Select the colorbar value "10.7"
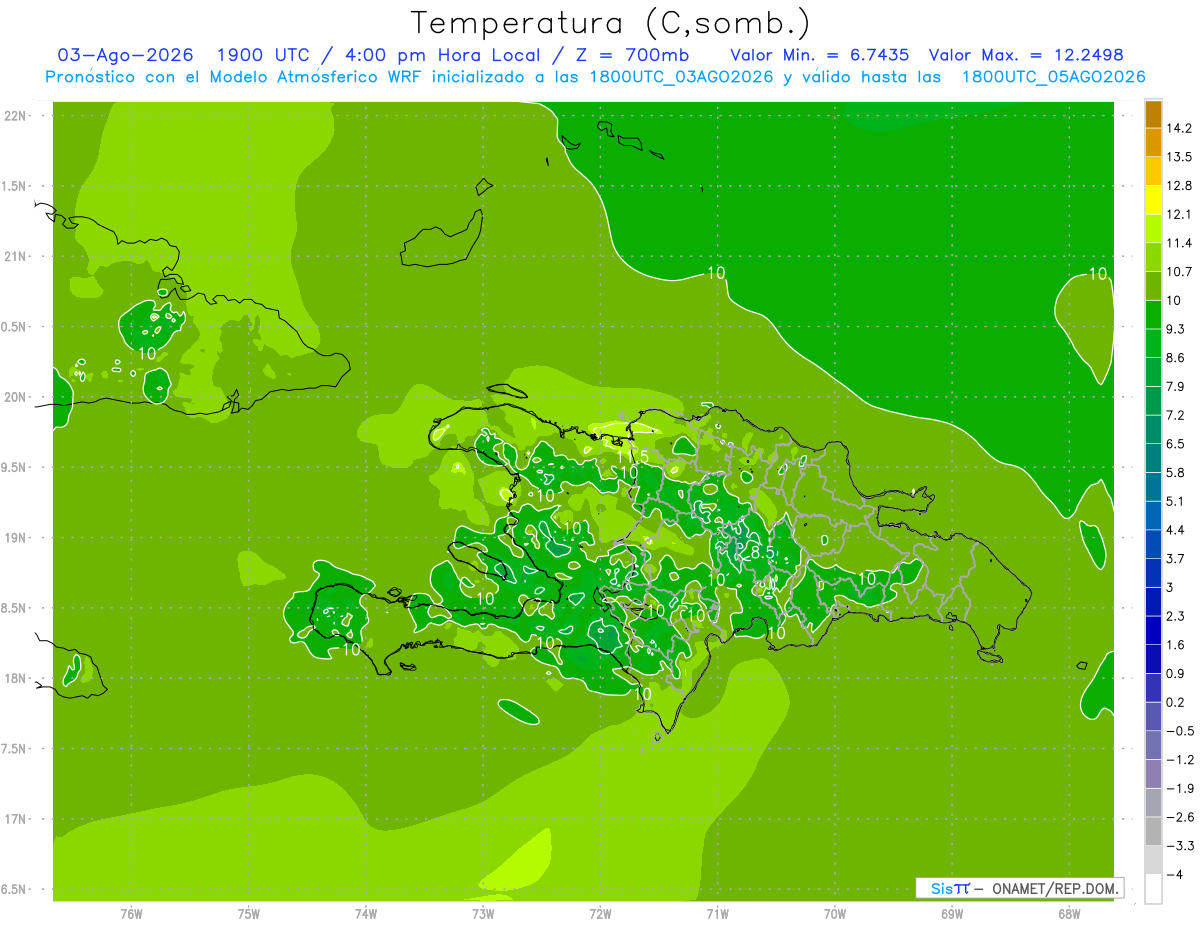 (x=1179, y=272)
